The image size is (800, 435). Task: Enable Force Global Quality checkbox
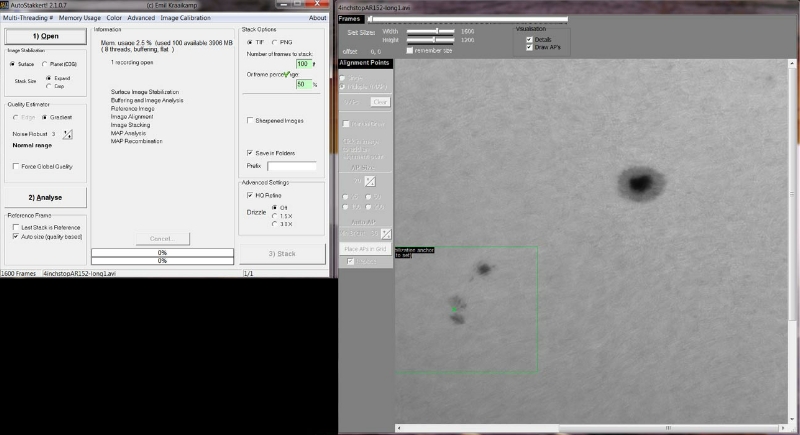[15, 167]
